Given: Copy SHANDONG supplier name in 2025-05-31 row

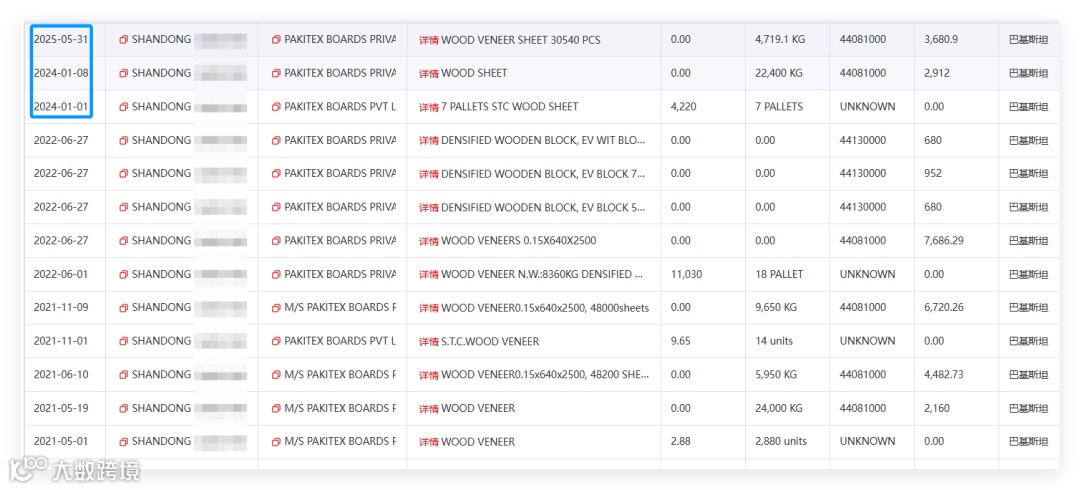Looking at the screenshot, I should 124,40.
